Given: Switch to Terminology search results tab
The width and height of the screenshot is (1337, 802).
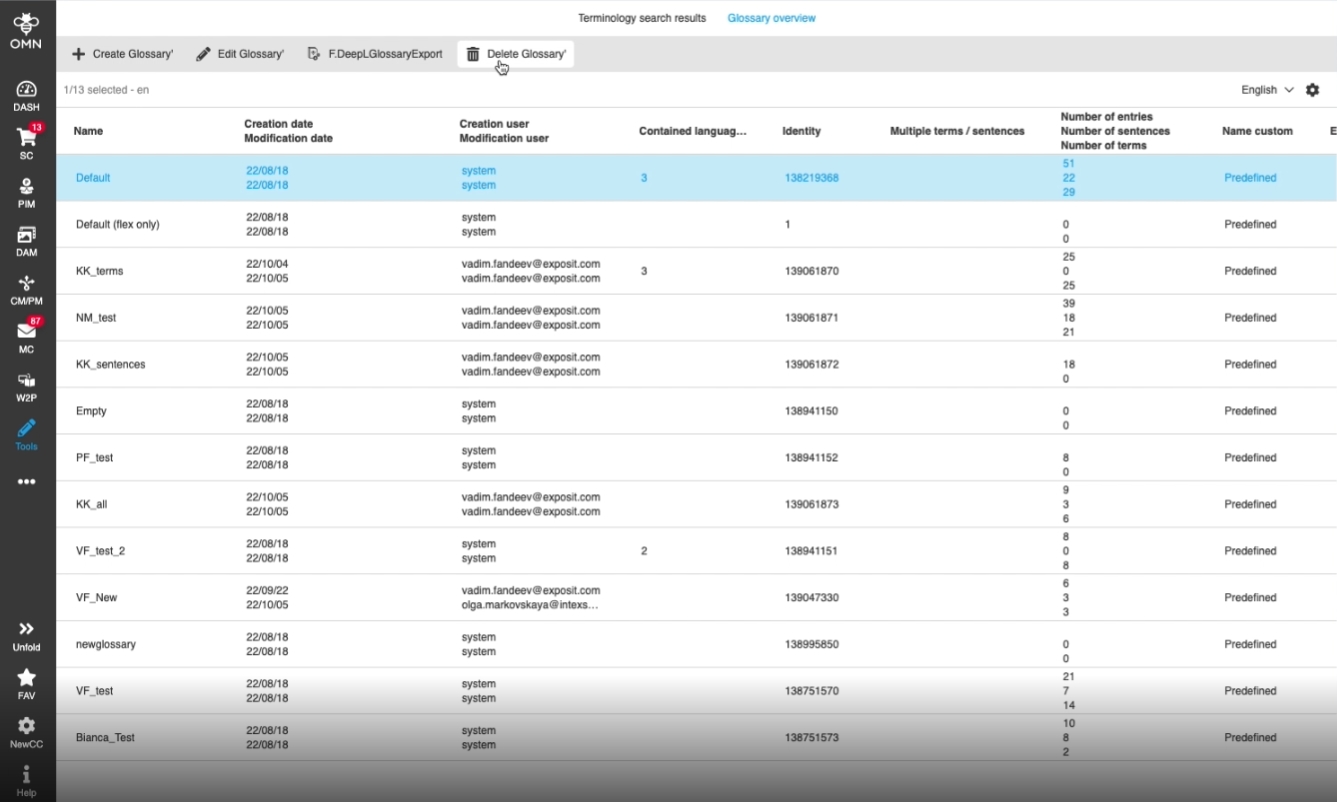Looking at the screenshot, I should tap(642, 18).
